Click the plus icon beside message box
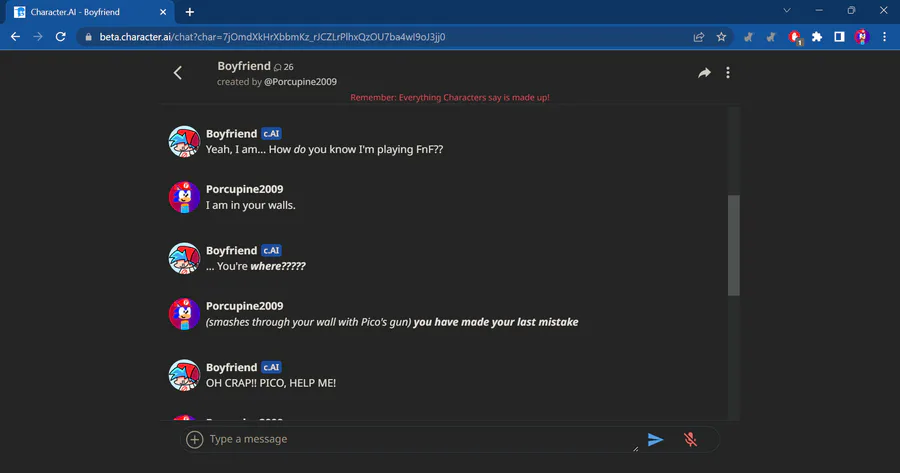The width and height of the screenshot is (900, 473). click(x=195, y=439)
